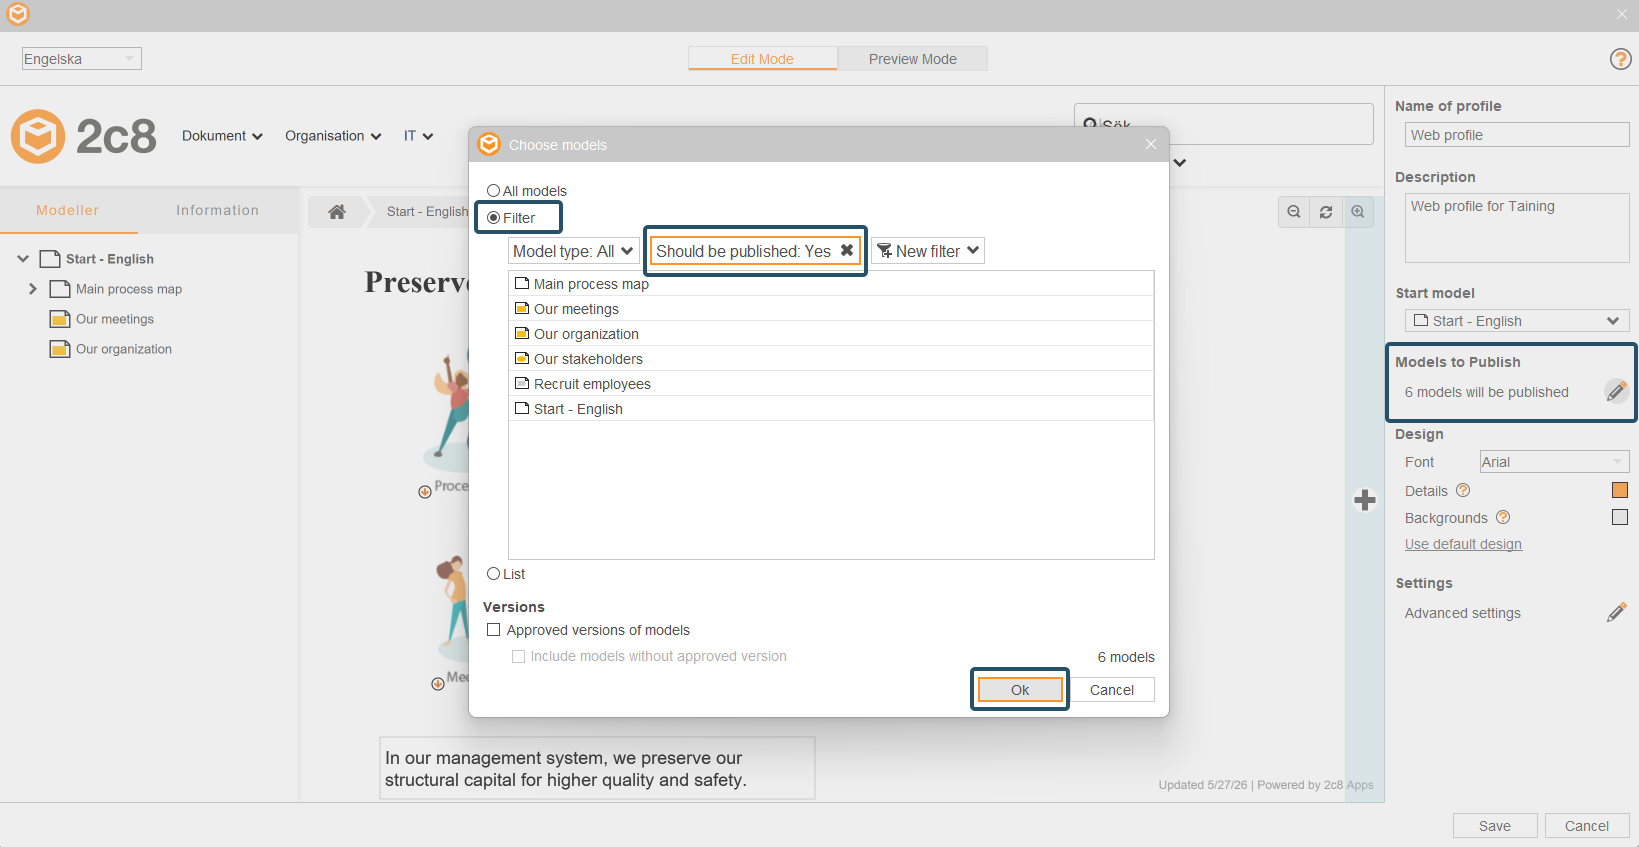The height and width of the screenshot is (847, 1639).
Task: Click the 2c8 logo icon
Action: (38, 136)
